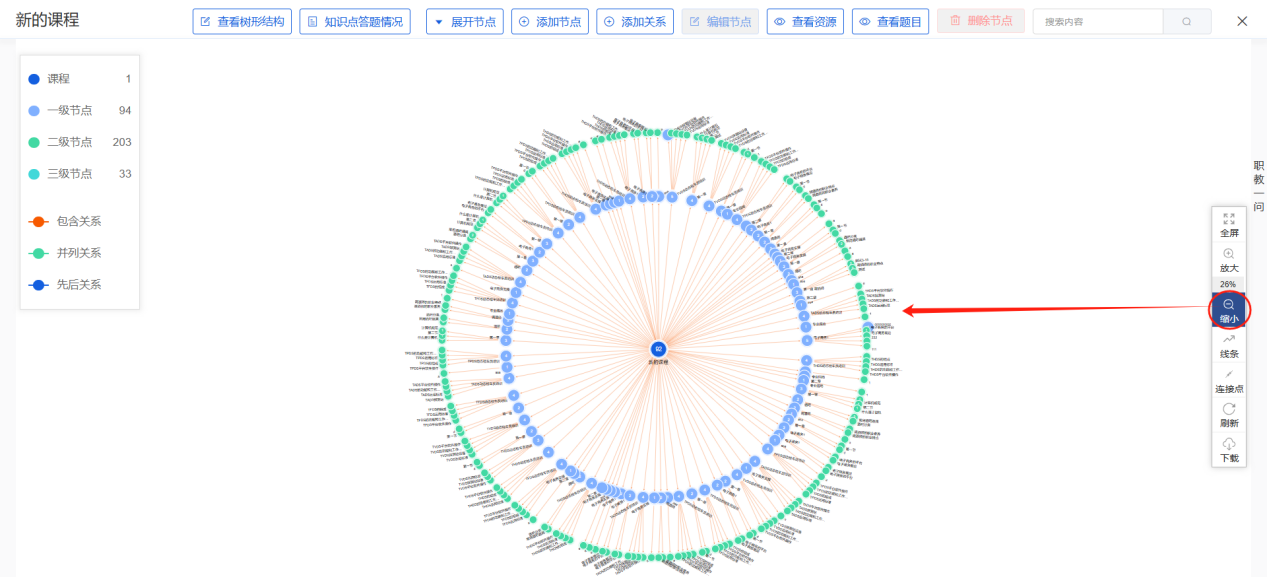Select the 线条 line style icon

tap(1229, 340)
